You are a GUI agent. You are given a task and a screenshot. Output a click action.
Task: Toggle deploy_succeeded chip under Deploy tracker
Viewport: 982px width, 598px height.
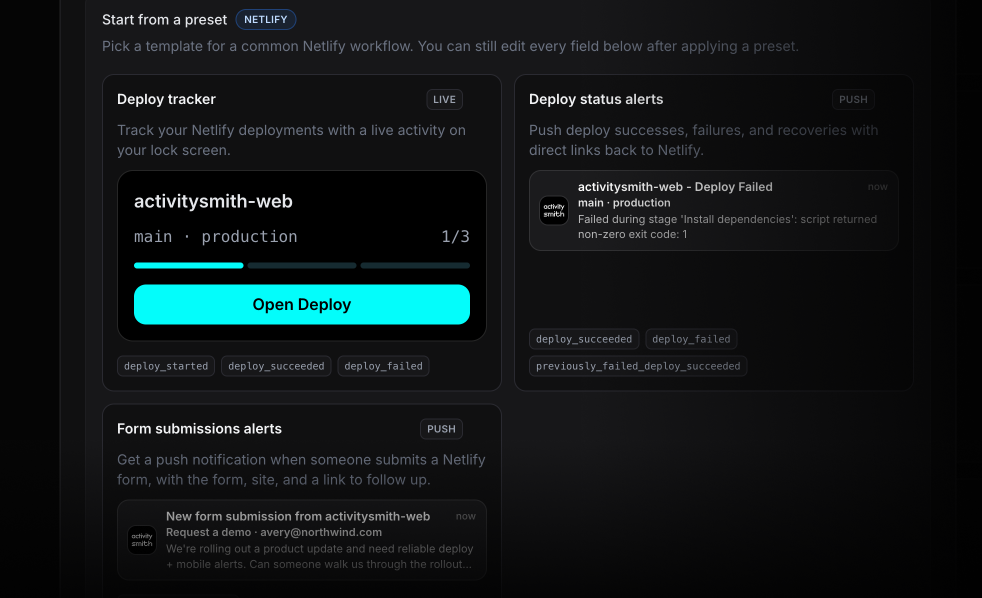coord(276,366)
